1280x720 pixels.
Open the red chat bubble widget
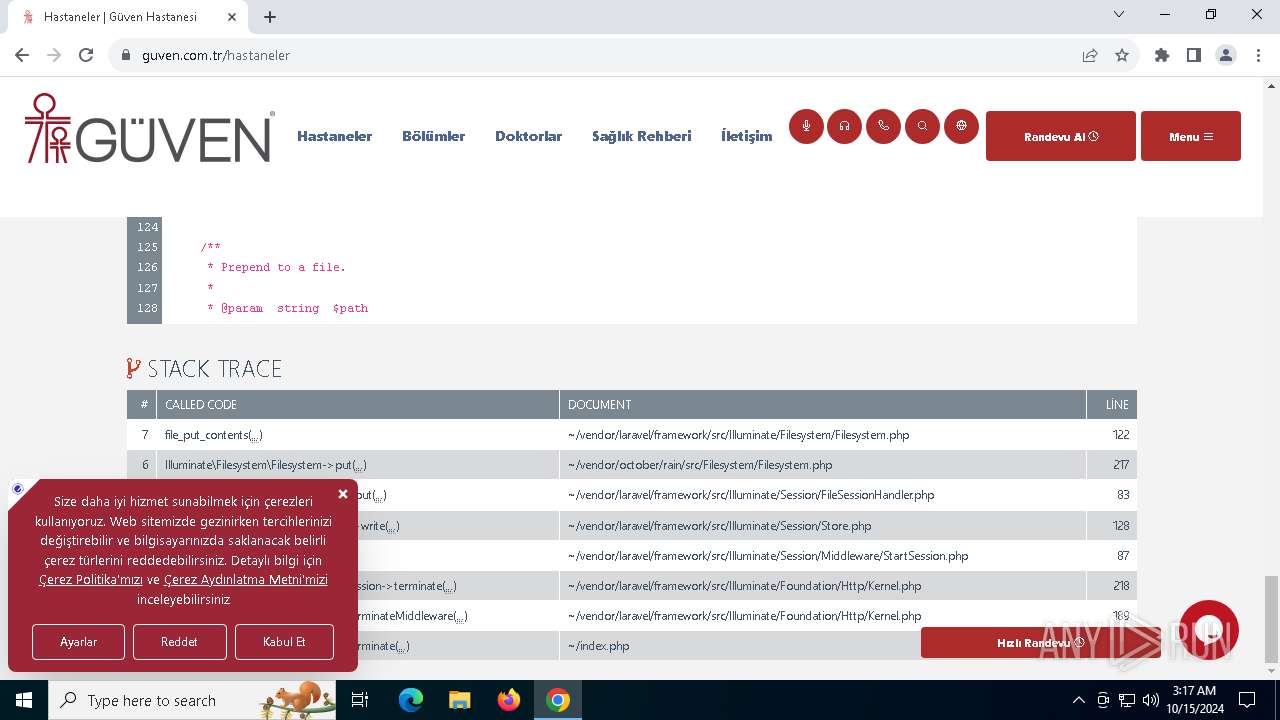tap(1209, 630)
